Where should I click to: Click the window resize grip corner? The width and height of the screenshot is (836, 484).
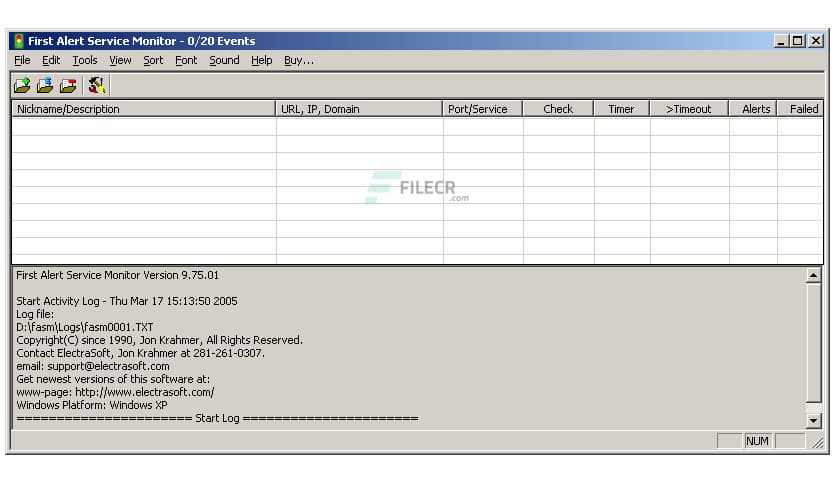818,442
